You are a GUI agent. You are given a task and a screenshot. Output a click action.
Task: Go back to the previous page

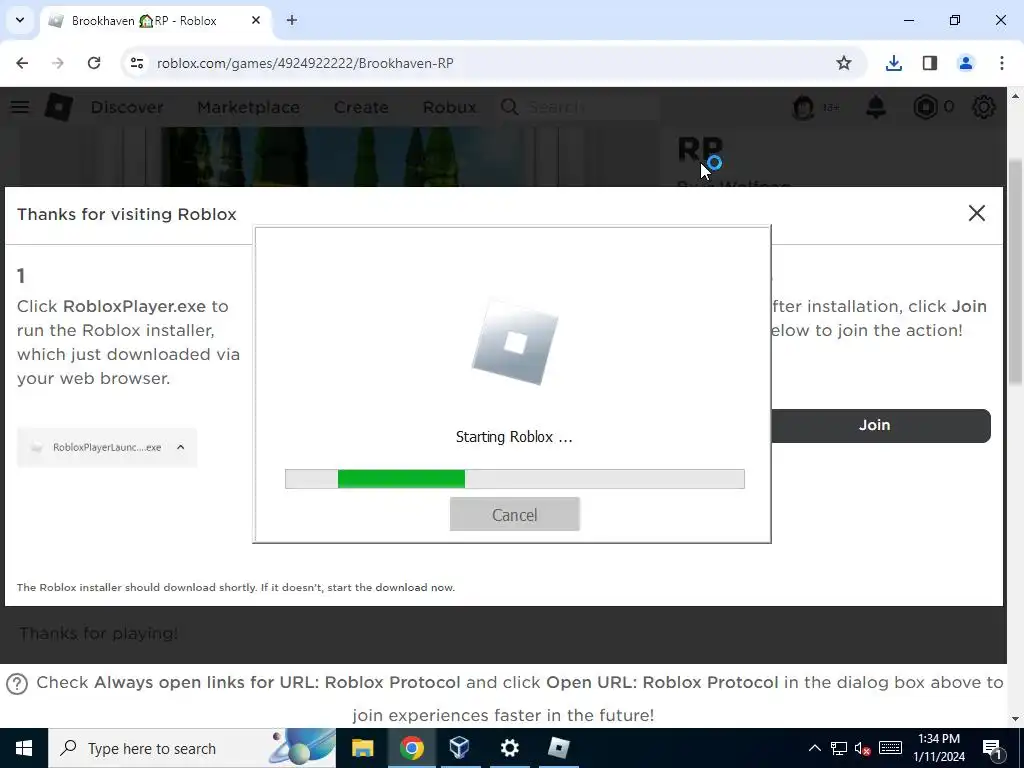[x=22, y=63]
